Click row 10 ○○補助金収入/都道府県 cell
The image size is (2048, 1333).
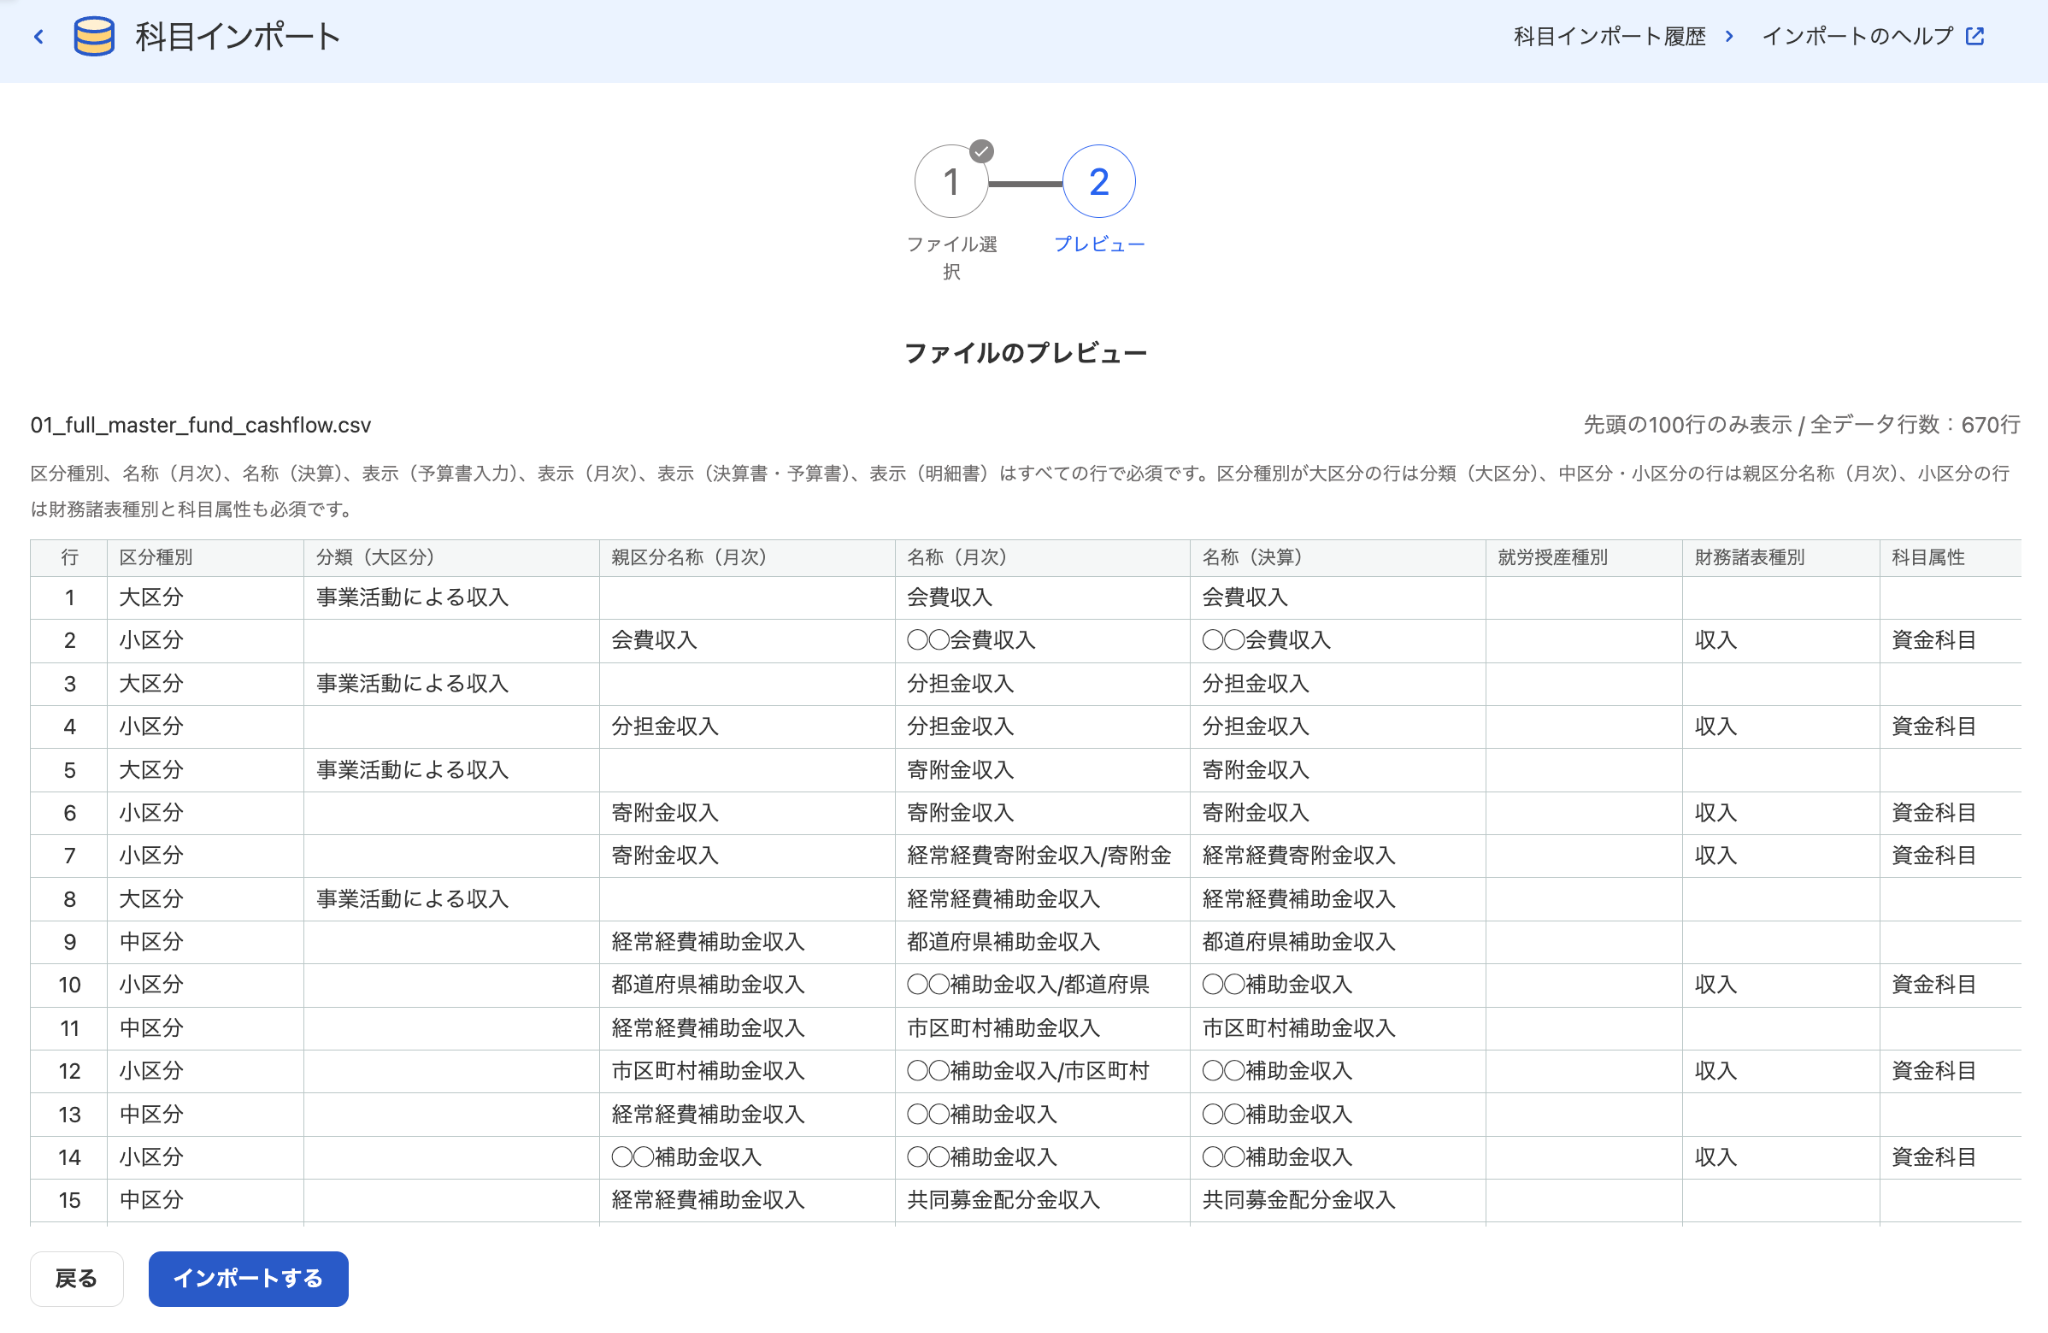1042,985
